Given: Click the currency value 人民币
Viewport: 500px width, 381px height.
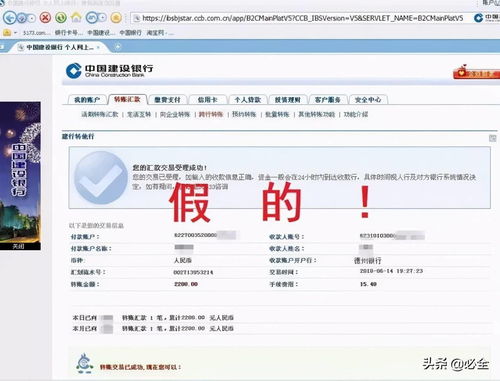Looking at the screenshot, I should coord(183,260).
